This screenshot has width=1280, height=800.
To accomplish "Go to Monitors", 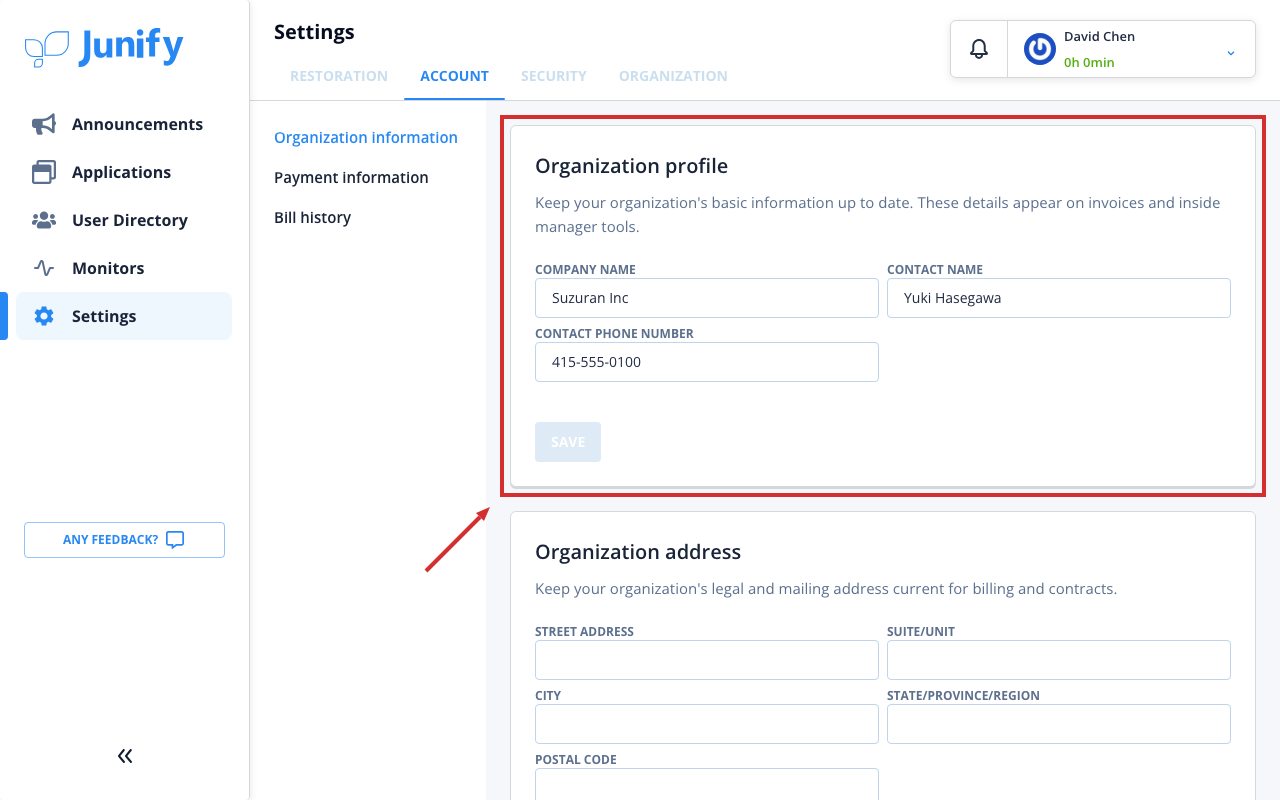I will coord(124,268).
